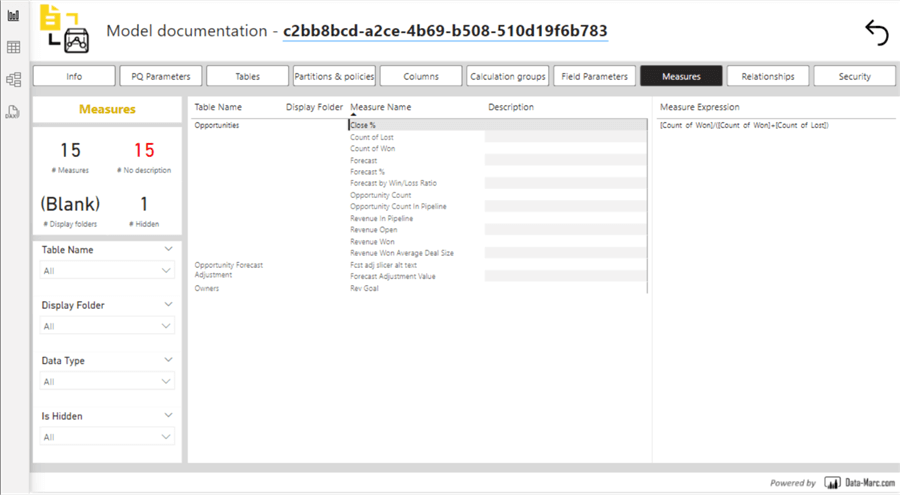This screenshot has width=900, height=495.
Task: Open the Data table view icon
Action: coord(13,47)
